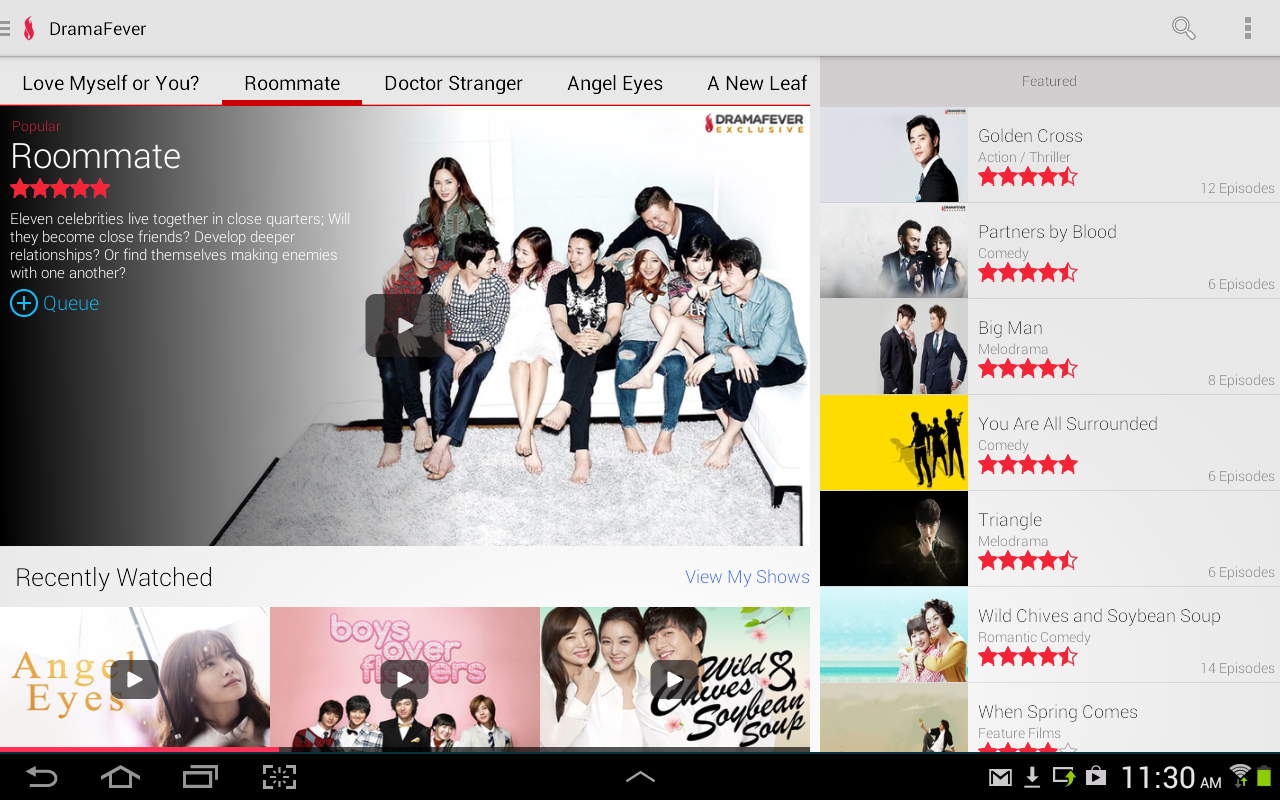Tap the search magnifier icon
The width and height of the screenshot is (1280, 800).
tap(1183, 28)
